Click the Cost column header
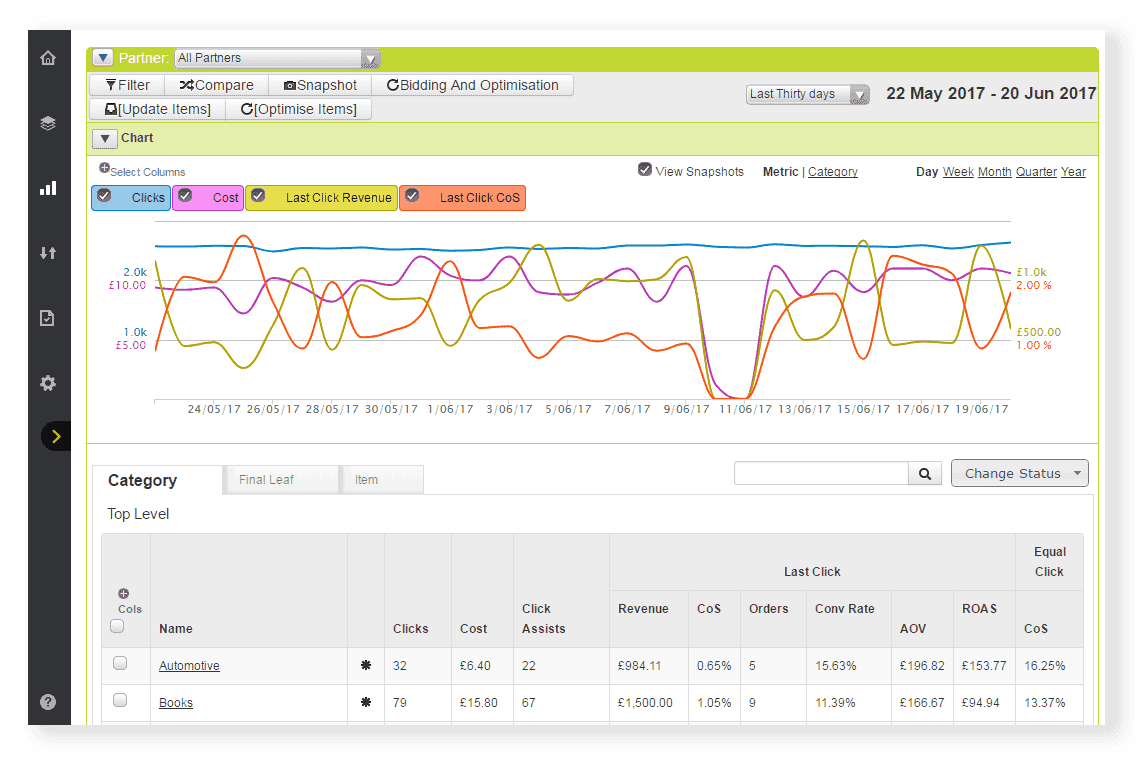 click(x=473, y=629)
